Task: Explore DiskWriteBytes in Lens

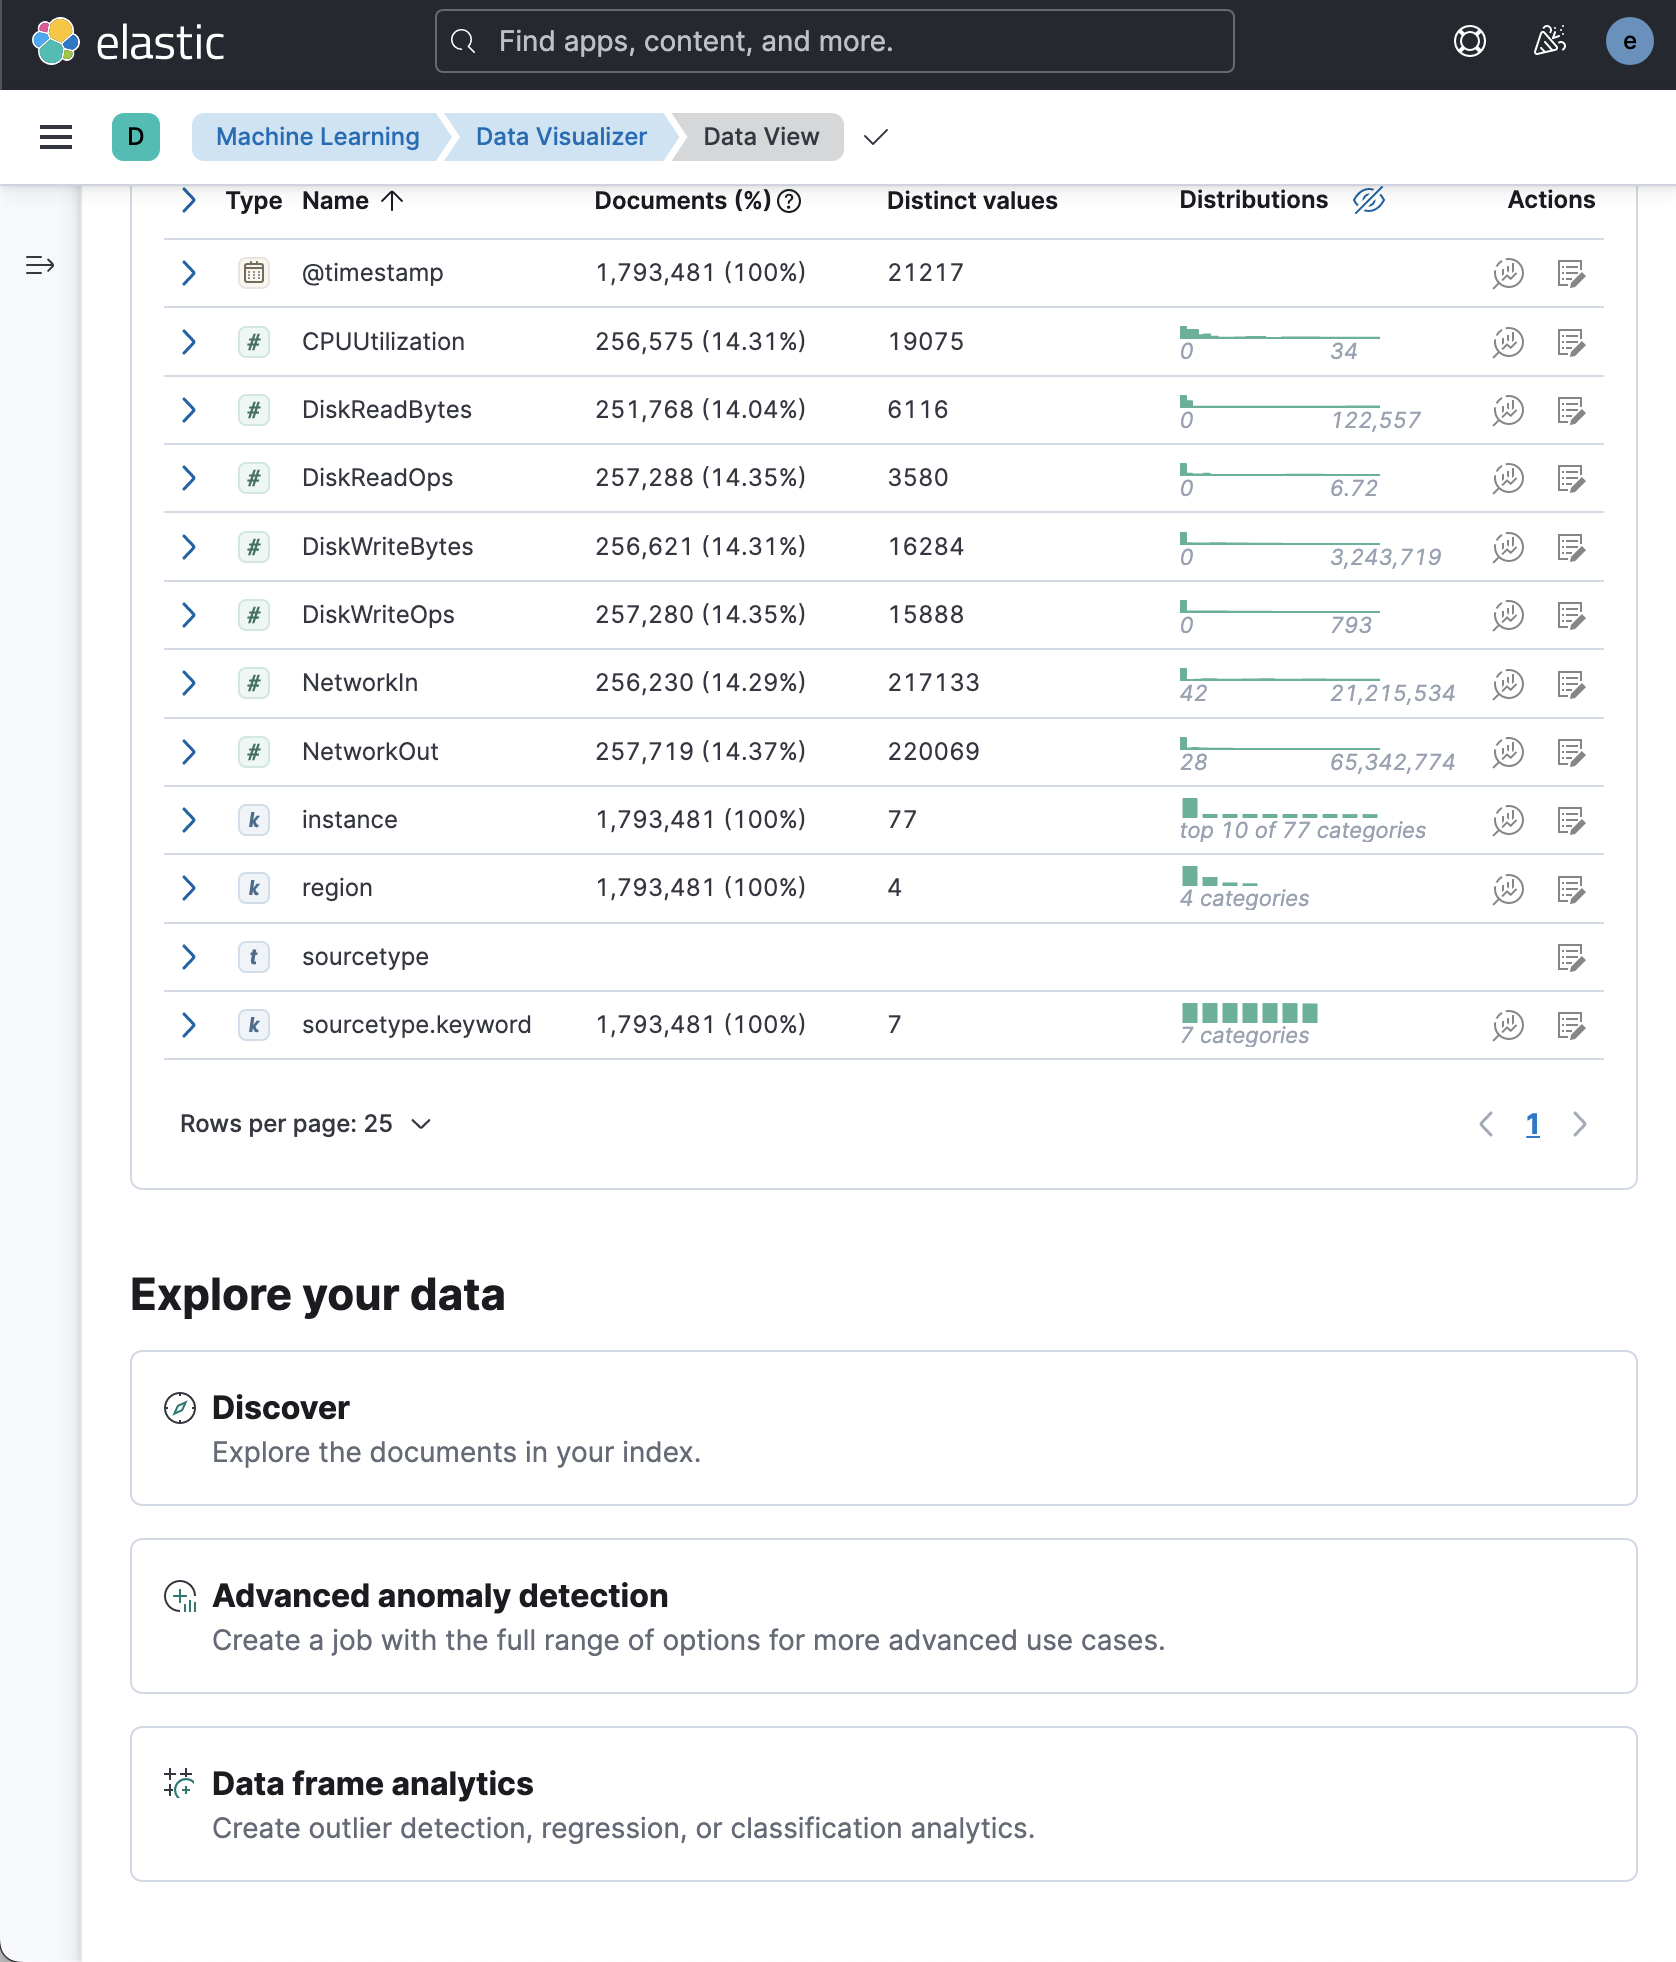Action: click(x=1508, y=547)
